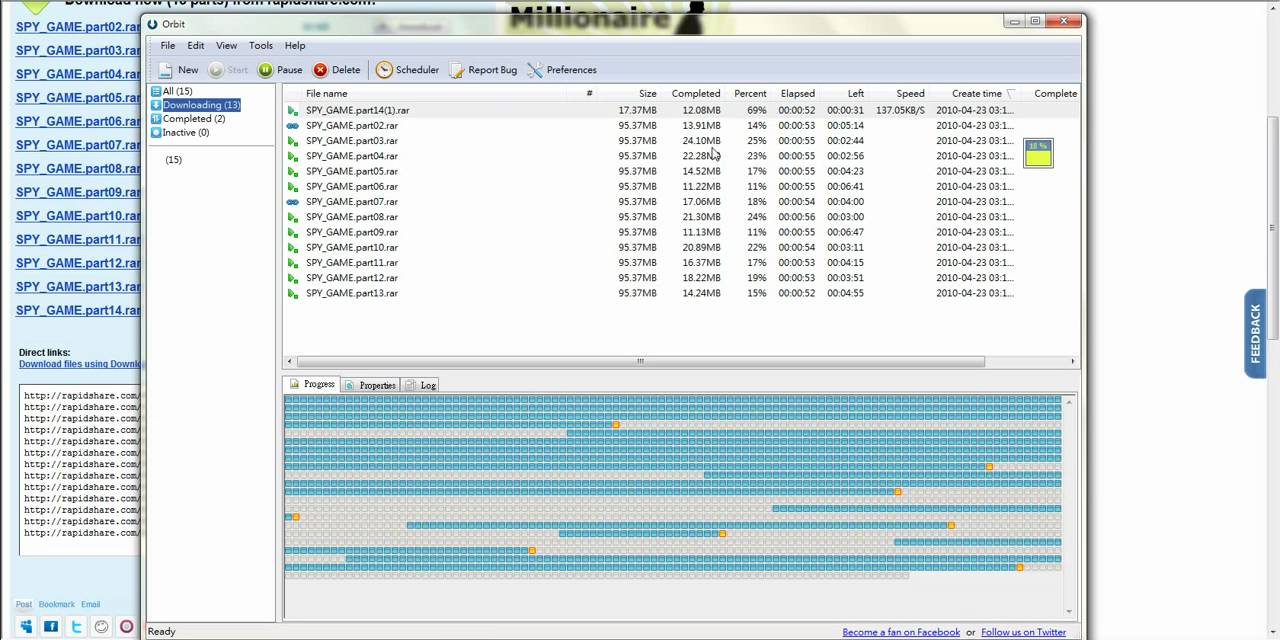Click the download list scroll right arrow
The image size is (1280, 640).
1073,361
